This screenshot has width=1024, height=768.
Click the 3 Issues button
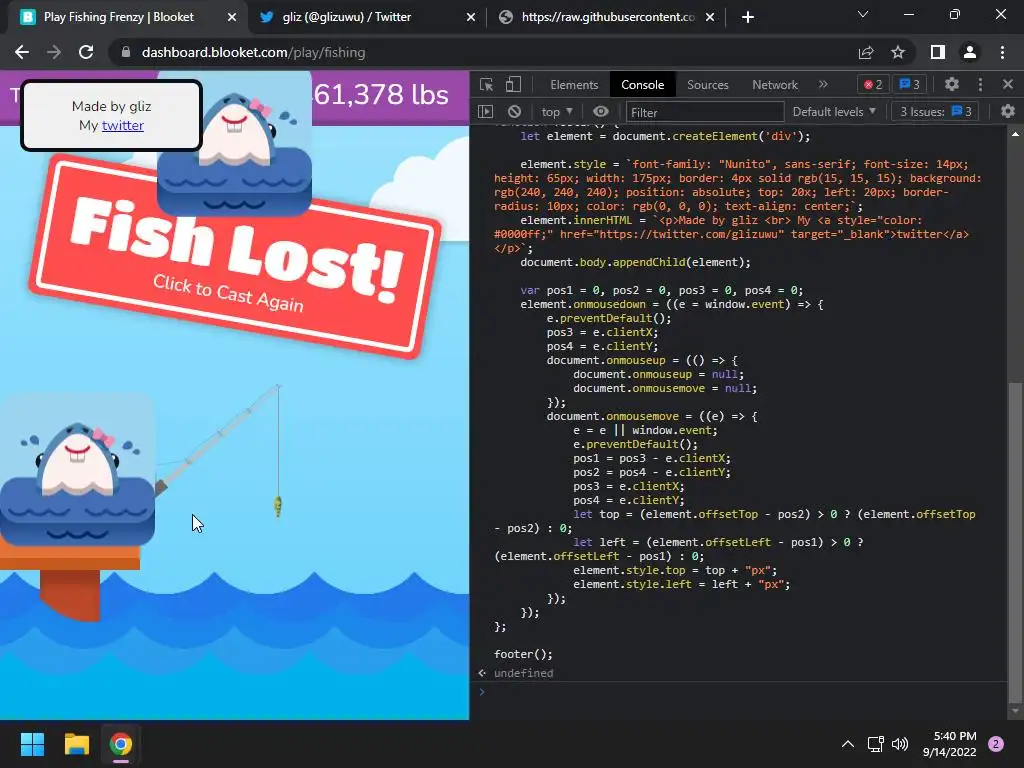936,112
